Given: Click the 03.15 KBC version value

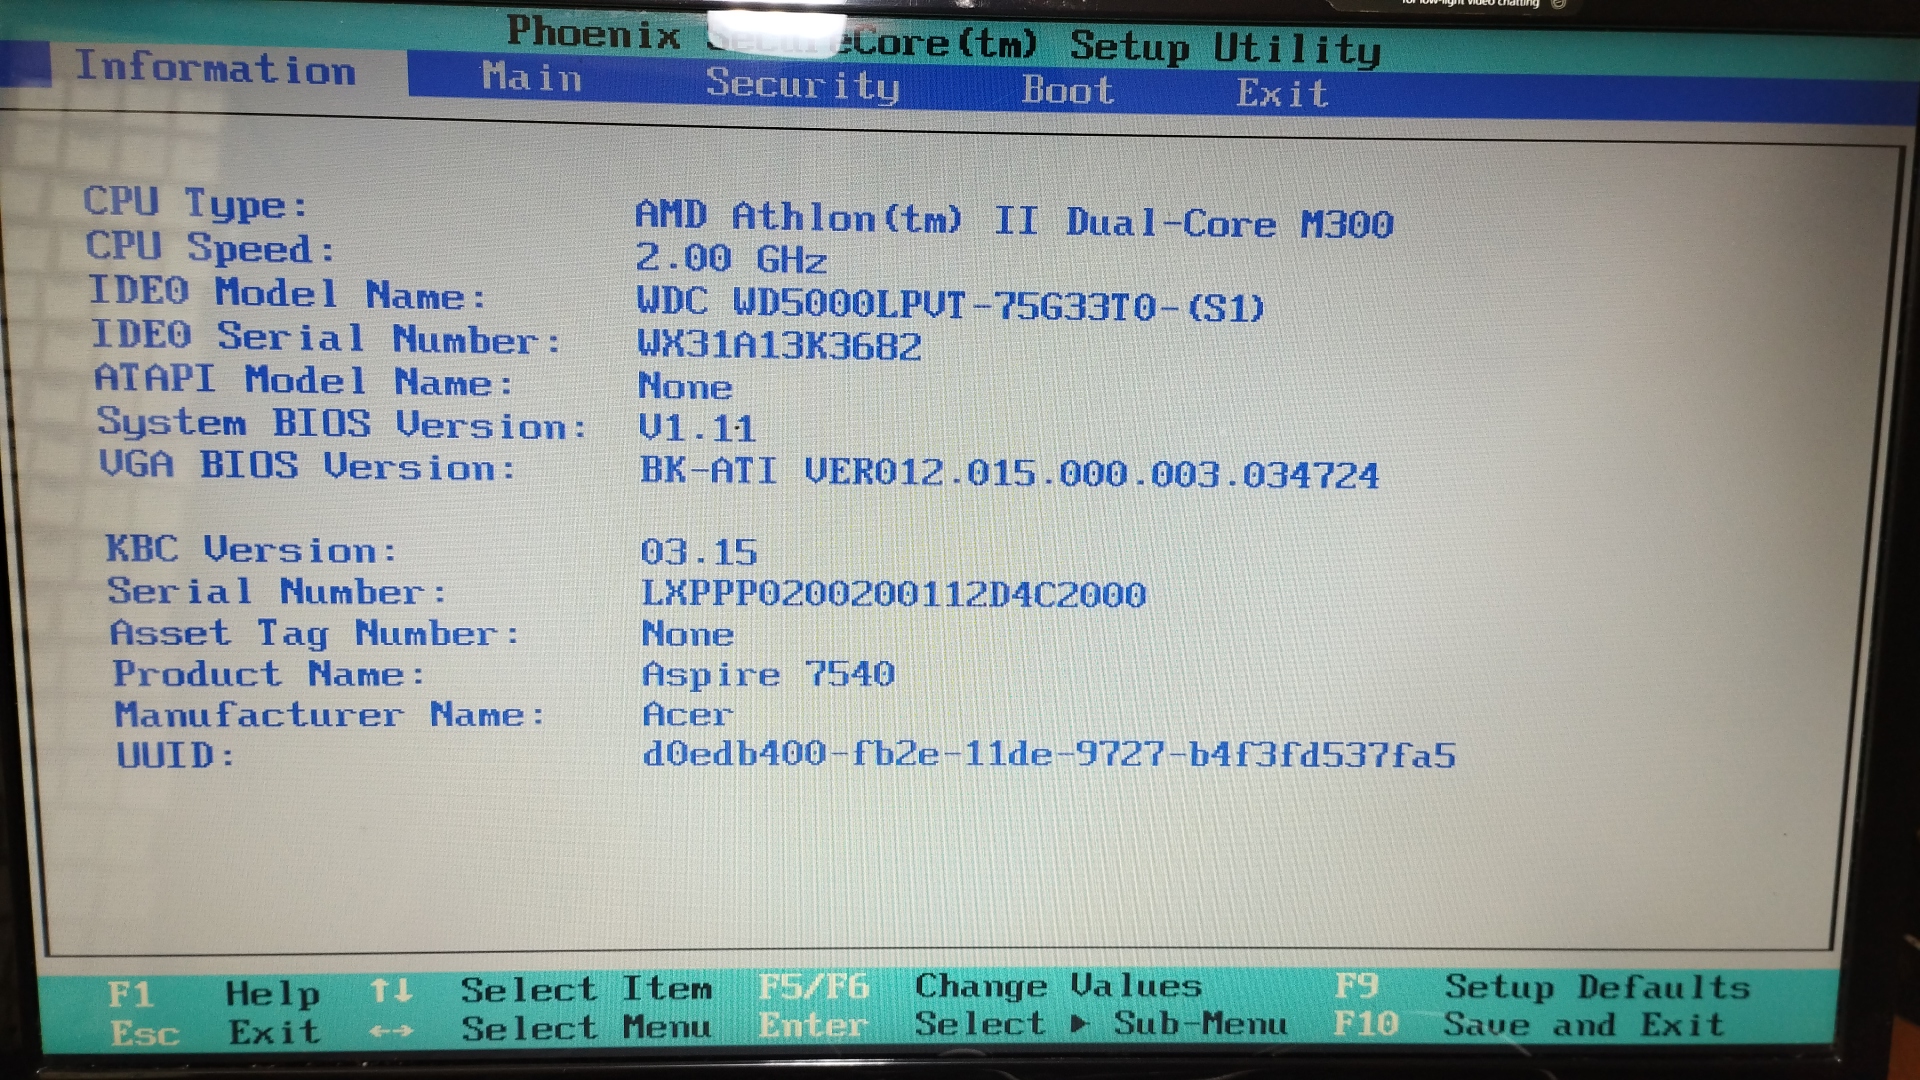Looking at the screenshot, I should 699,552.
